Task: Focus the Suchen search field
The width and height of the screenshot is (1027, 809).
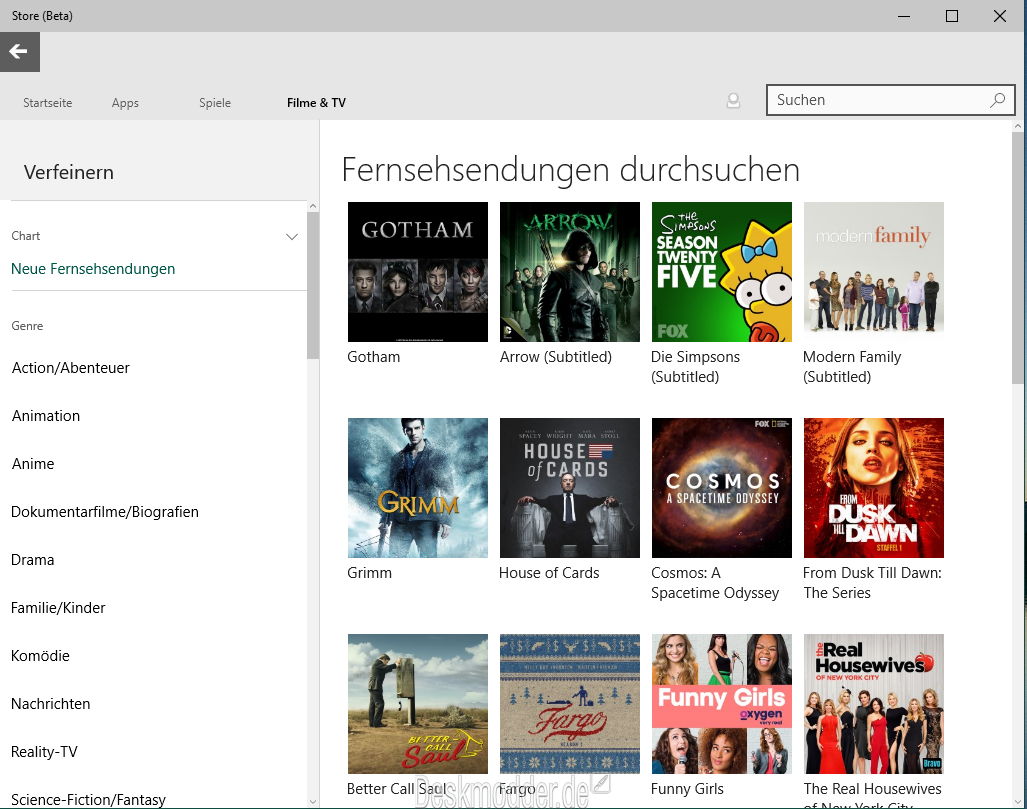Action: coord(891,100)
